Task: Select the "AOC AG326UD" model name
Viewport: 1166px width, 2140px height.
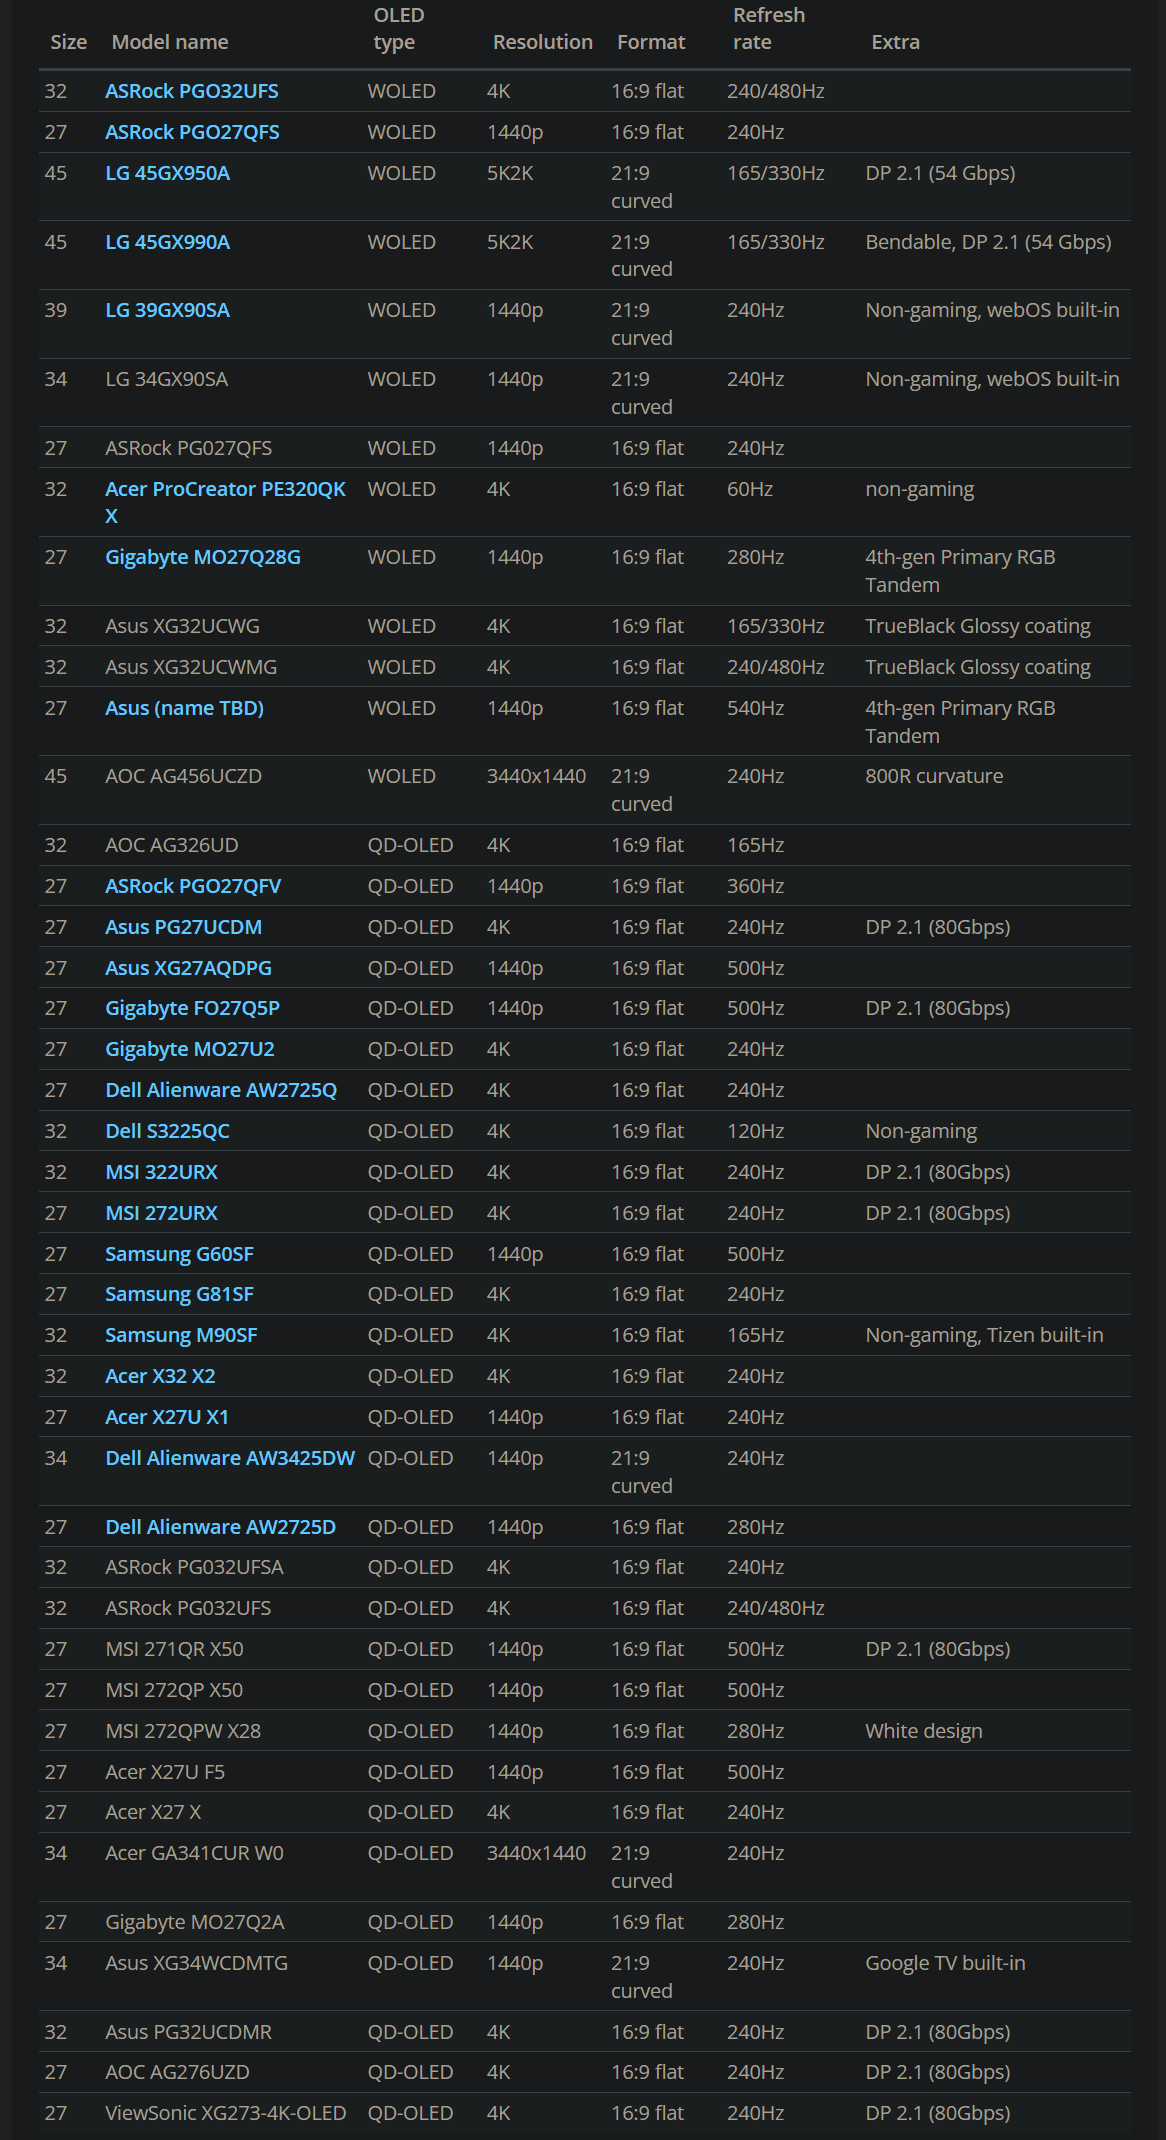Action: point(172,845)
